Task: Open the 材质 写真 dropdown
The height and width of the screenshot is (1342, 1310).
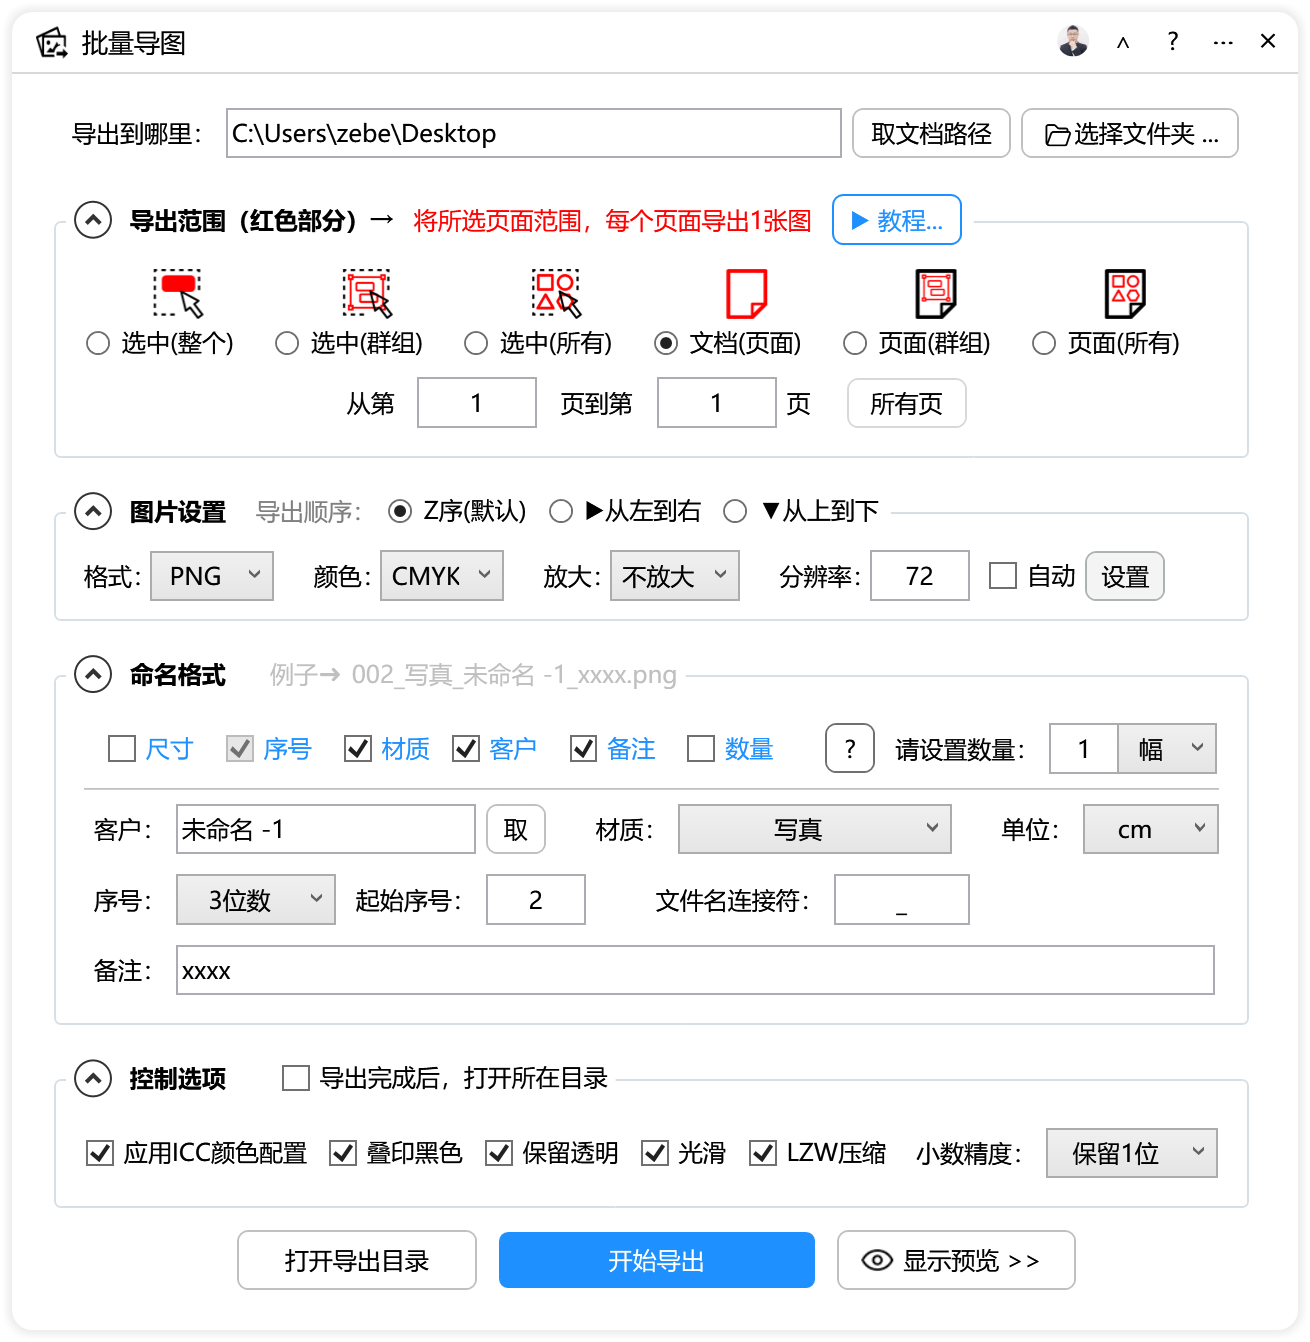Action: (x=814, y=829)
